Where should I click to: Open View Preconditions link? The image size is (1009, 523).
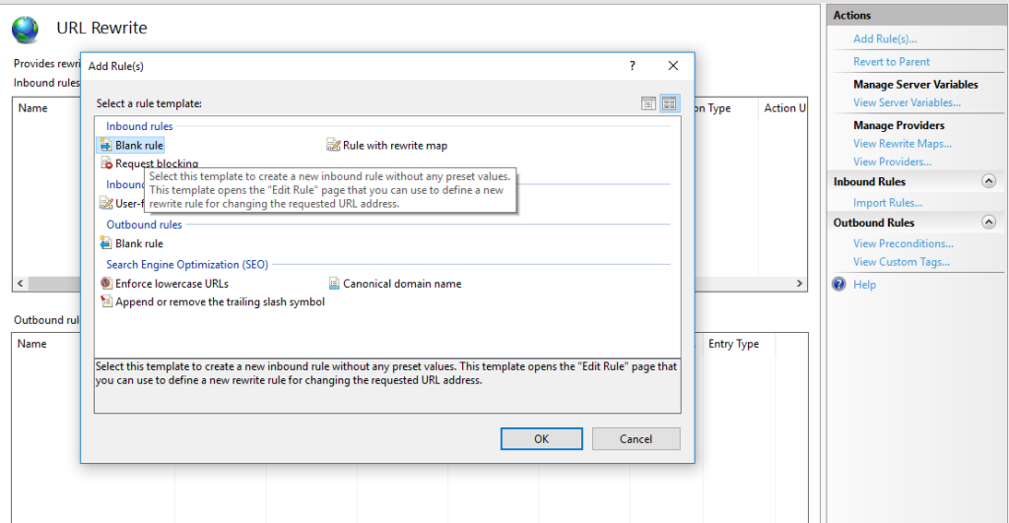903,244
